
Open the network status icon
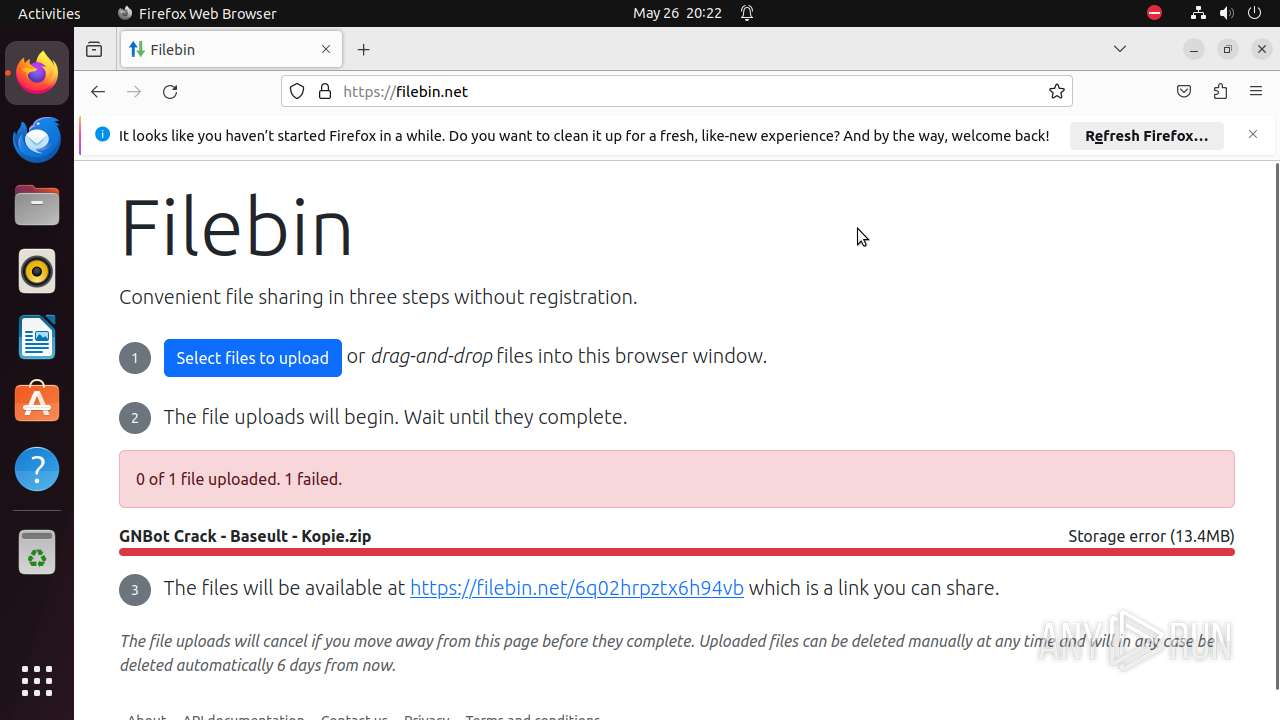click(x=1198, y=13)
